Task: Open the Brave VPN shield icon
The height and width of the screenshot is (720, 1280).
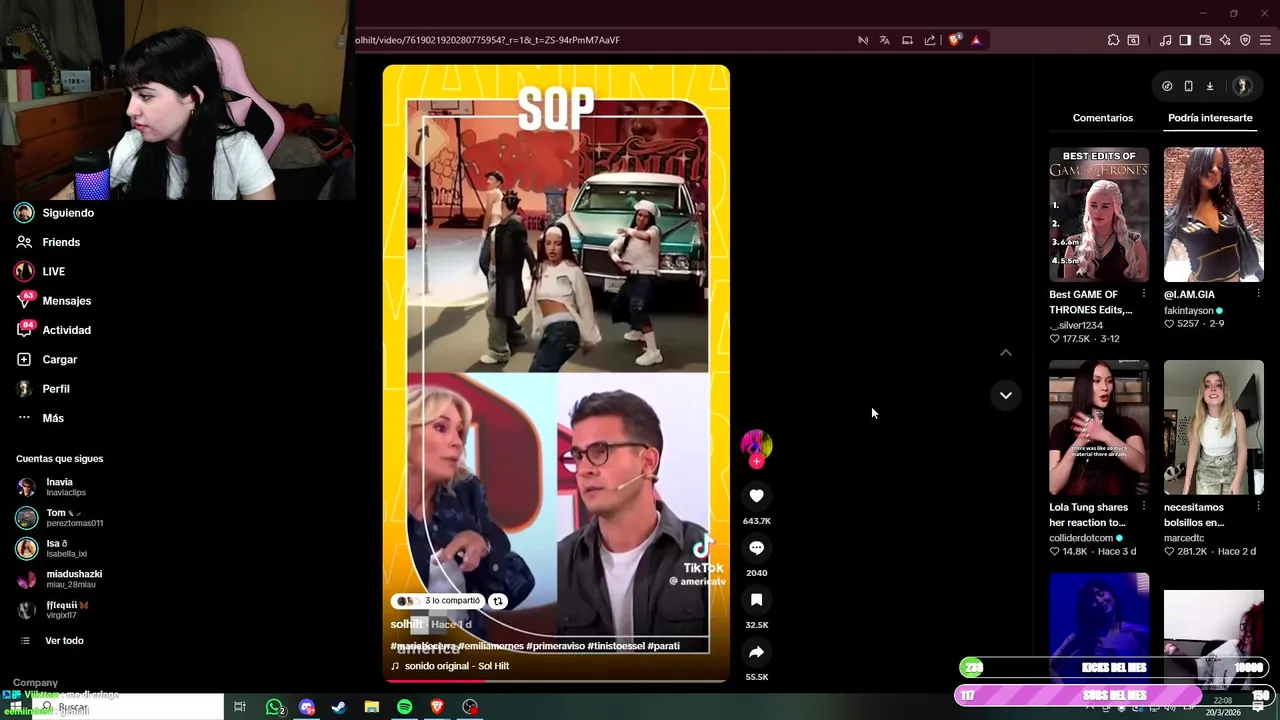Action: pos(1245,40)
